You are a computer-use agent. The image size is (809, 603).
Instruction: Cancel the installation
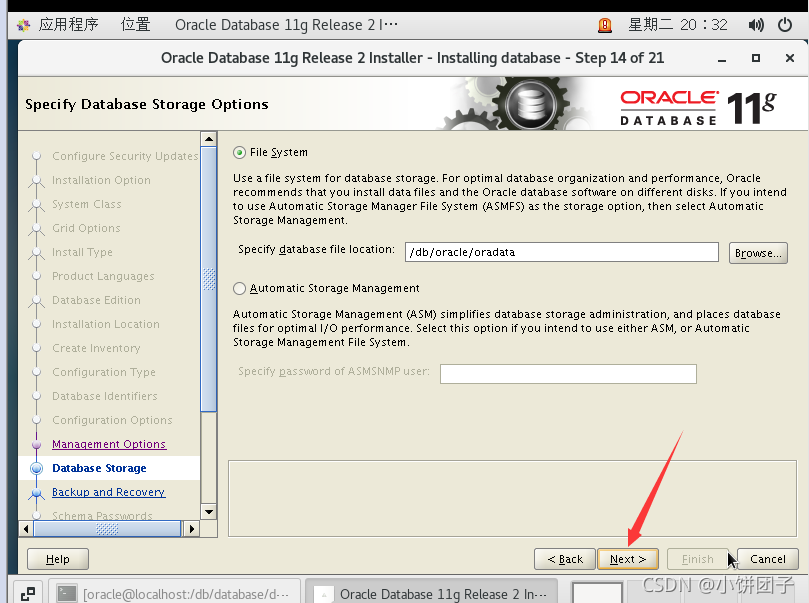tap(767, 559)
